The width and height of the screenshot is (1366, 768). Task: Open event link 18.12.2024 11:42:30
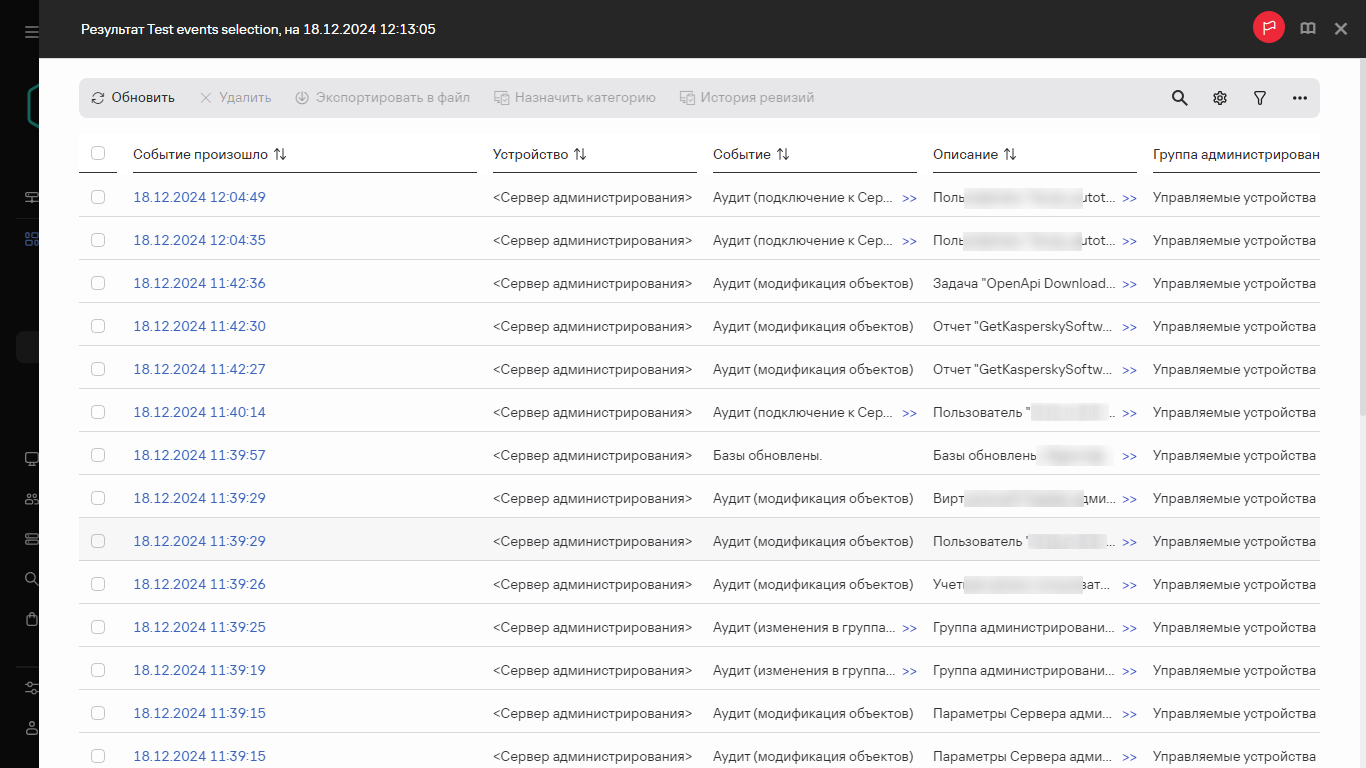(x=199, y=326)
